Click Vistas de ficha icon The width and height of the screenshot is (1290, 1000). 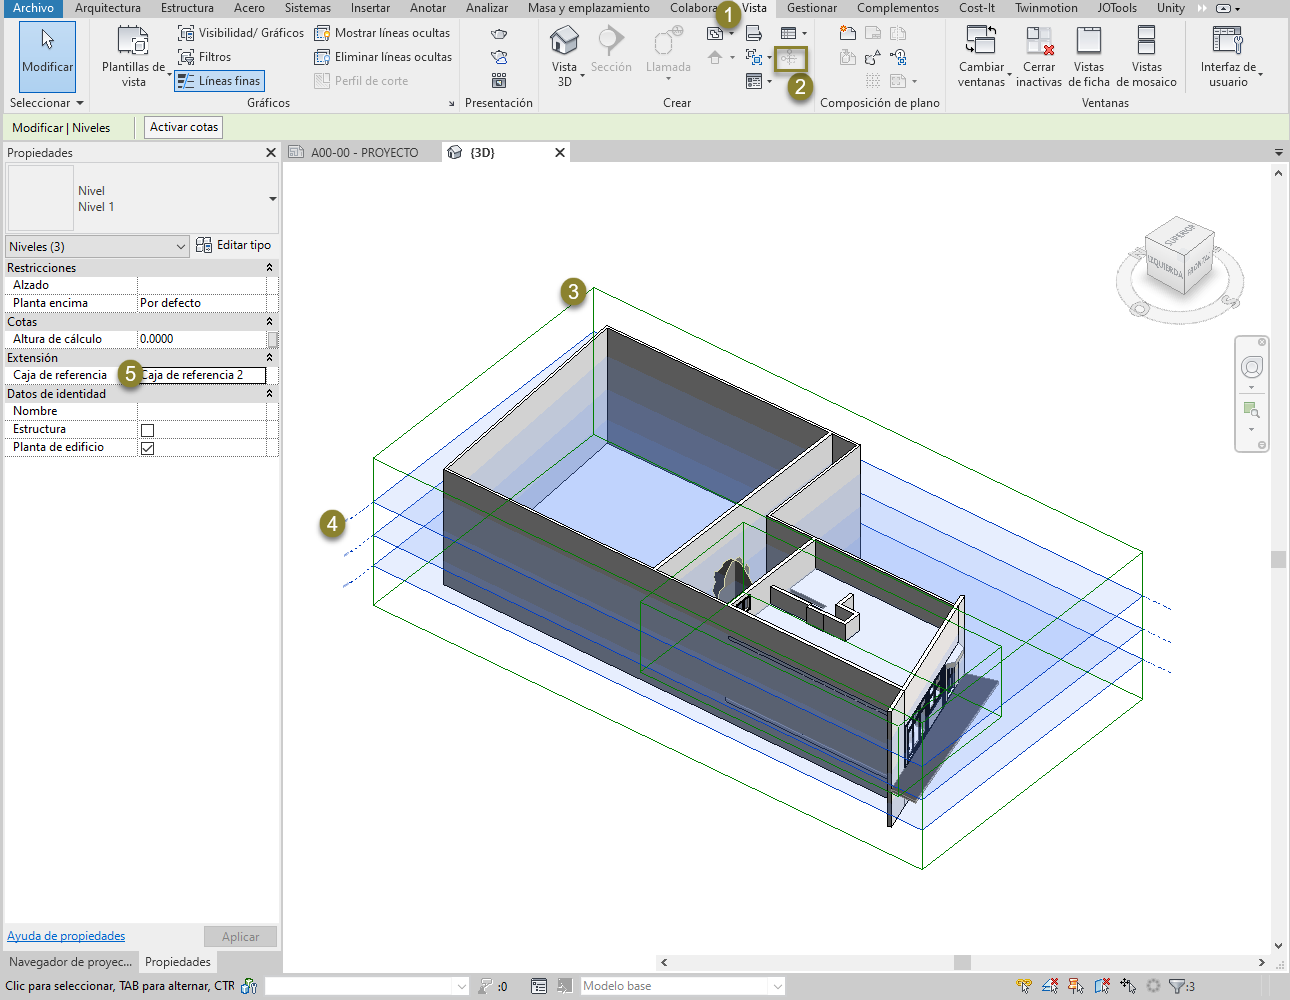pyautogui.click(x=1089, y=41)
